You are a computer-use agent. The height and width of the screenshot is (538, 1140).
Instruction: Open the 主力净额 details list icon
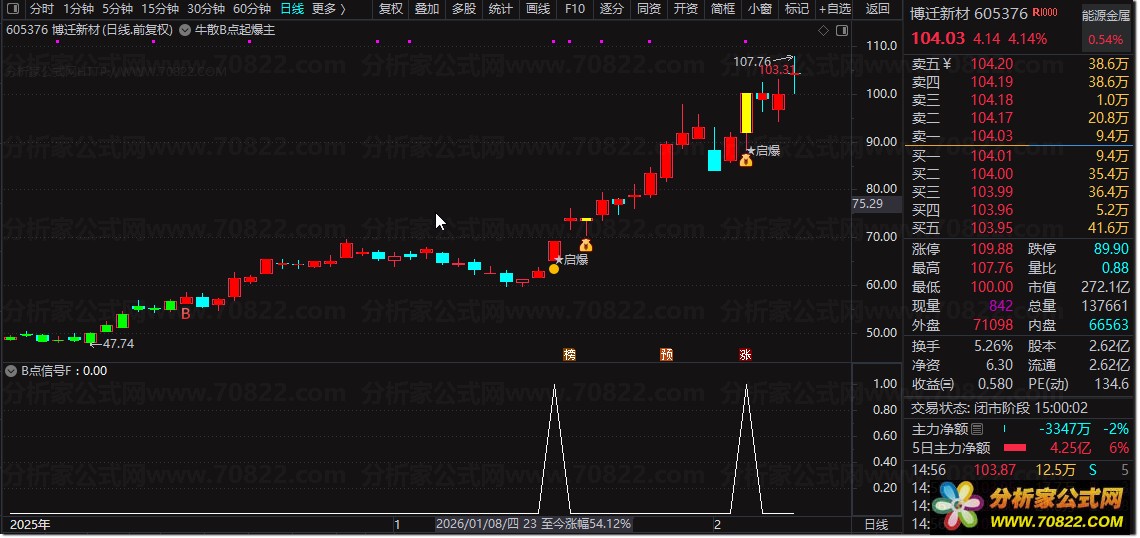tap(977, 429)
